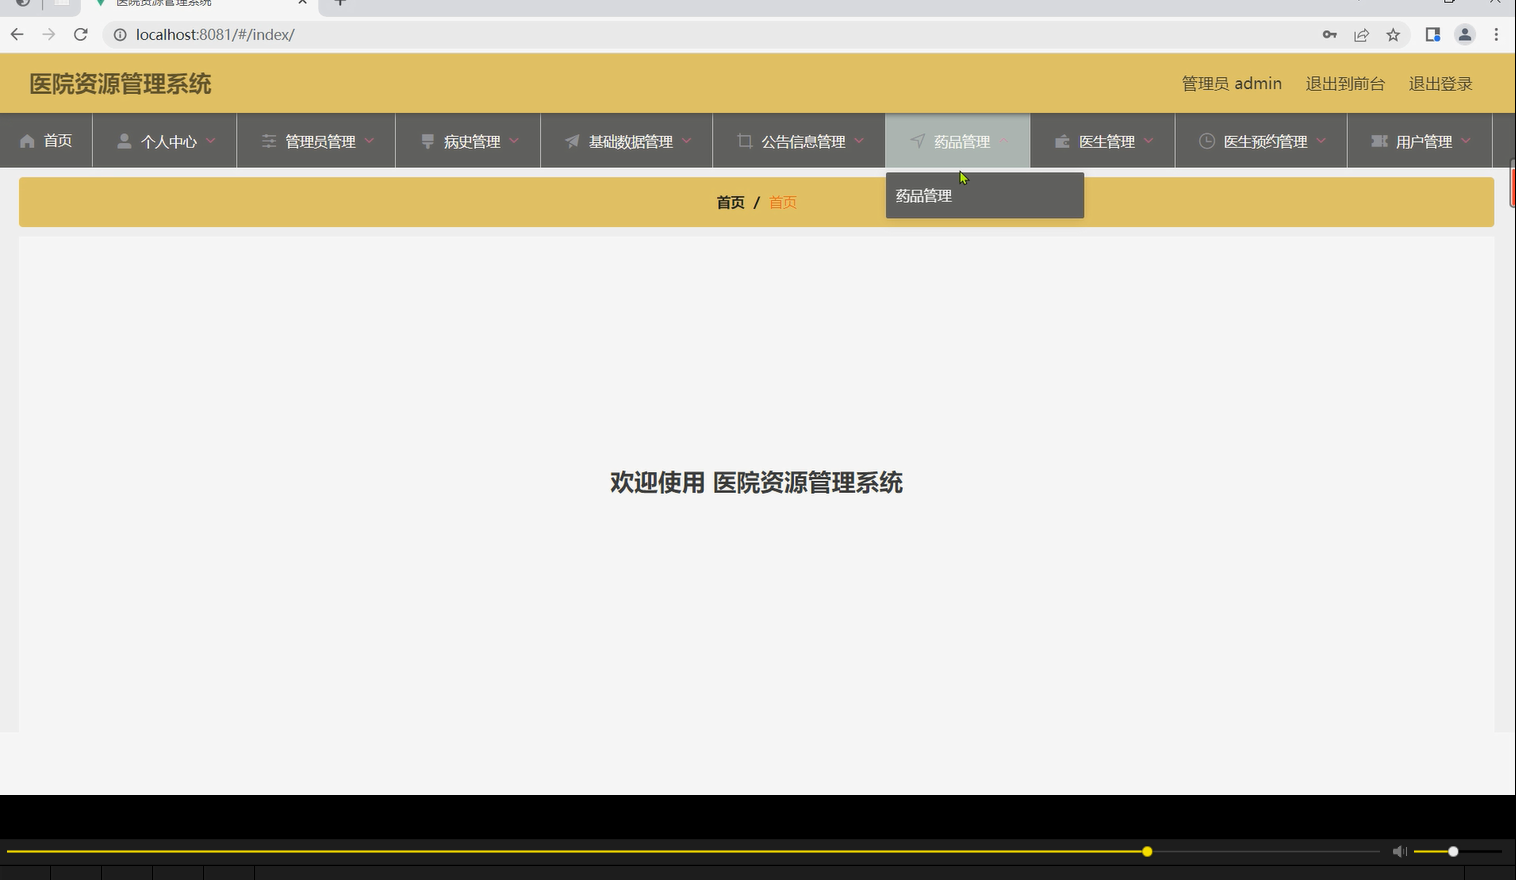The height and width of the screenshot is (880, 1516).
Task: Close the current browser tab
Action: (302, 3)
